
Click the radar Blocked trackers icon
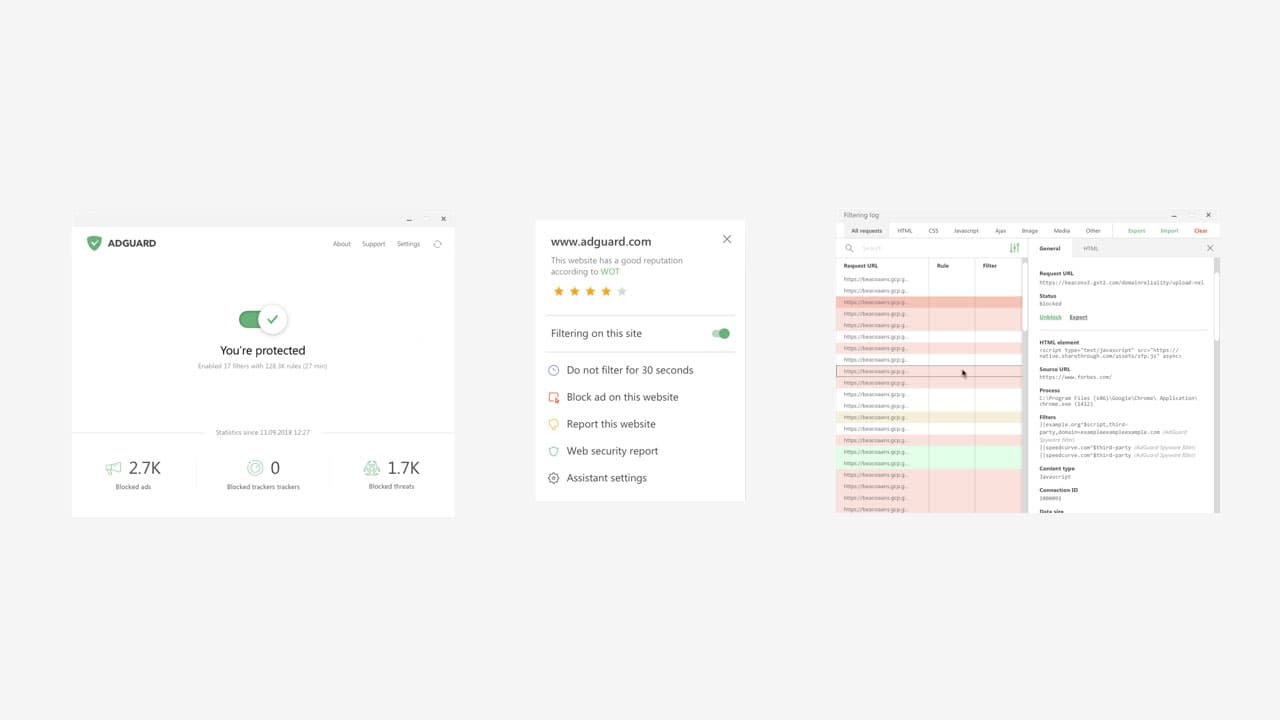pos(255,468)
